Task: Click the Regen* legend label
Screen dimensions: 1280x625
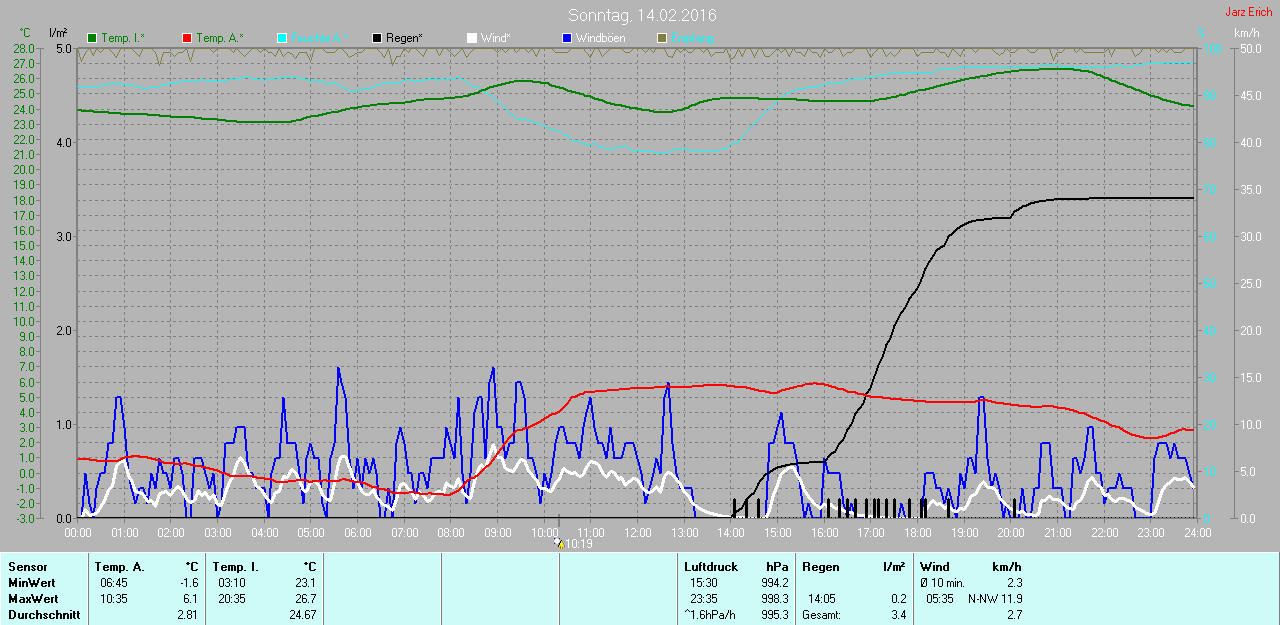Action: pos(404,38)
